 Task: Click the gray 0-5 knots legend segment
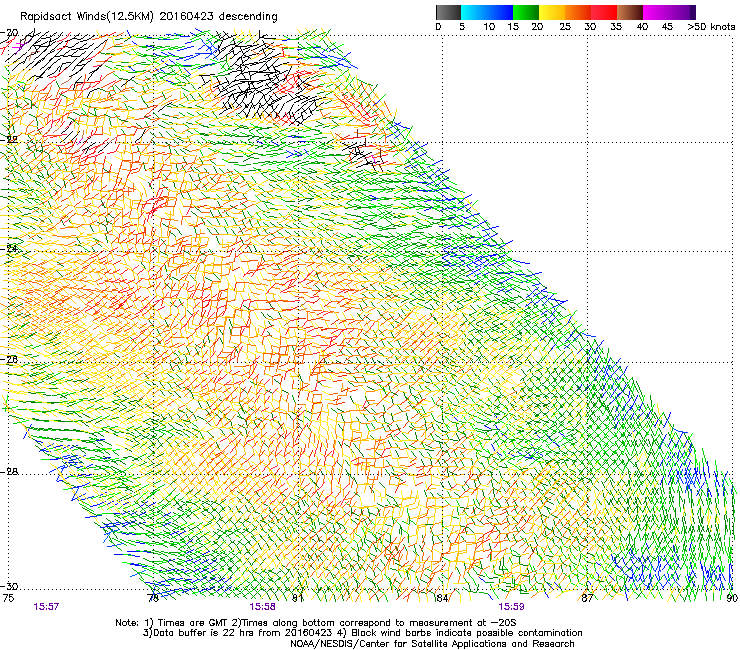(x=448, y=12)
